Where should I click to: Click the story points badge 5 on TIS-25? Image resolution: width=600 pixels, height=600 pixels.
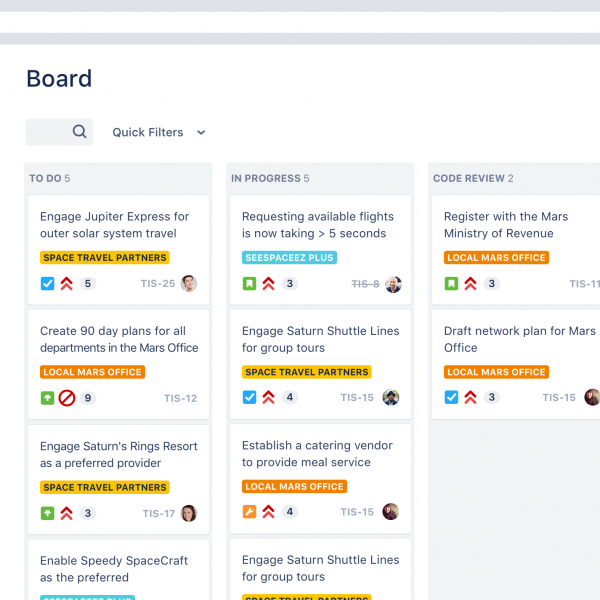click(x=88, y=284)
